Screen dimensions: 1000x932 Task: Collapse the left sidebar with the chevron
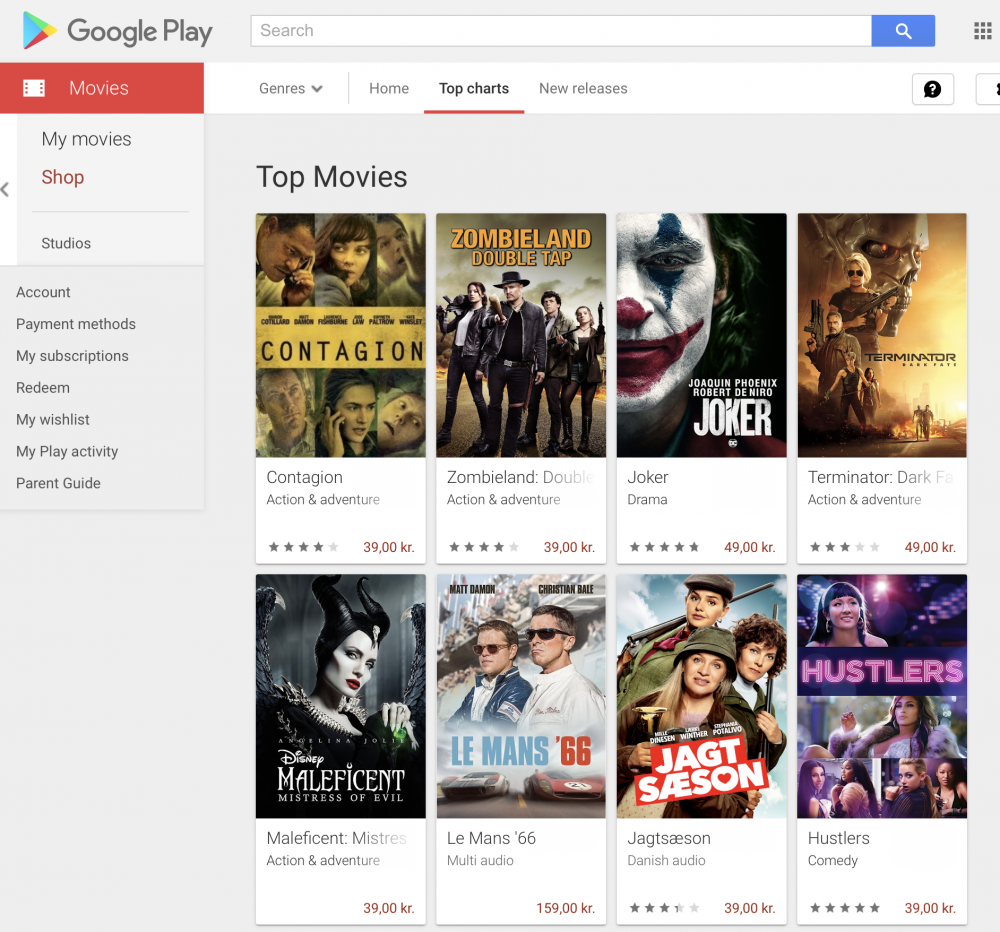[5, 190]
